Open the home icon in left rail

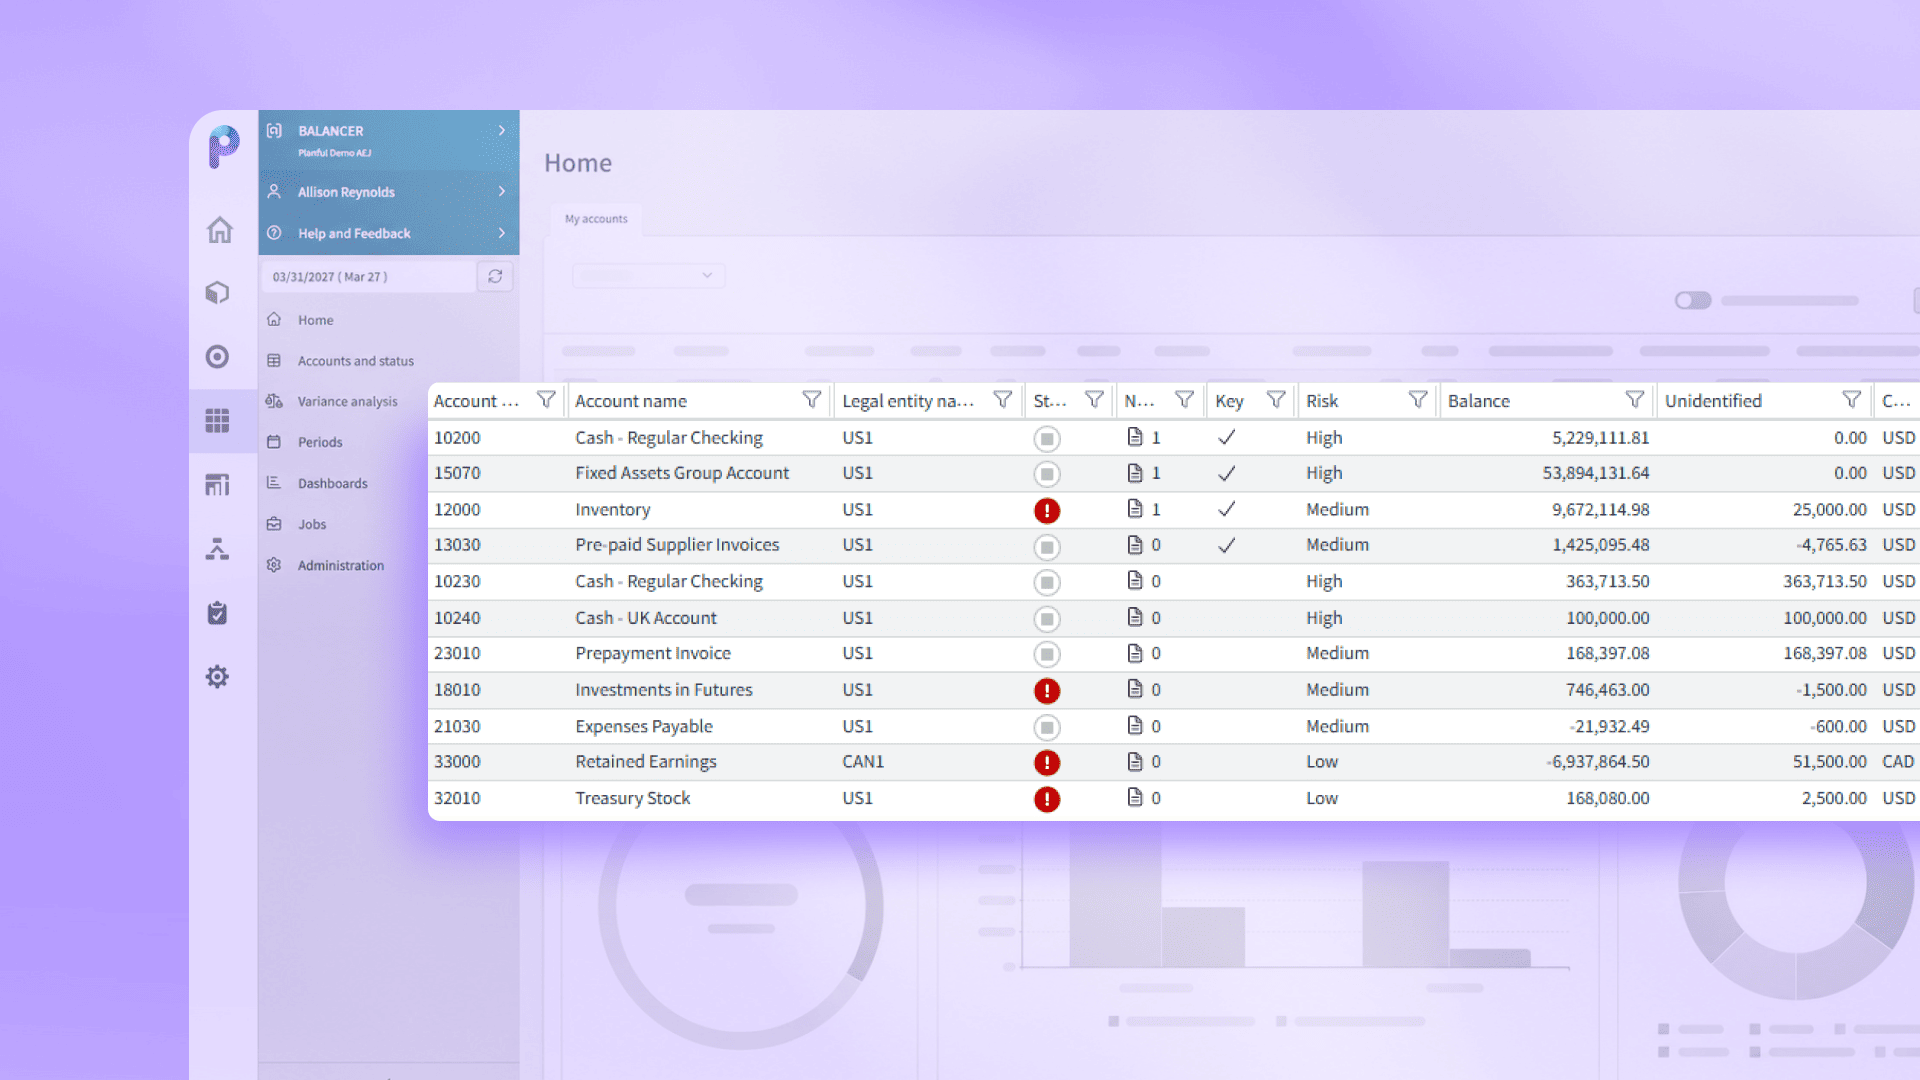(219, 230)
